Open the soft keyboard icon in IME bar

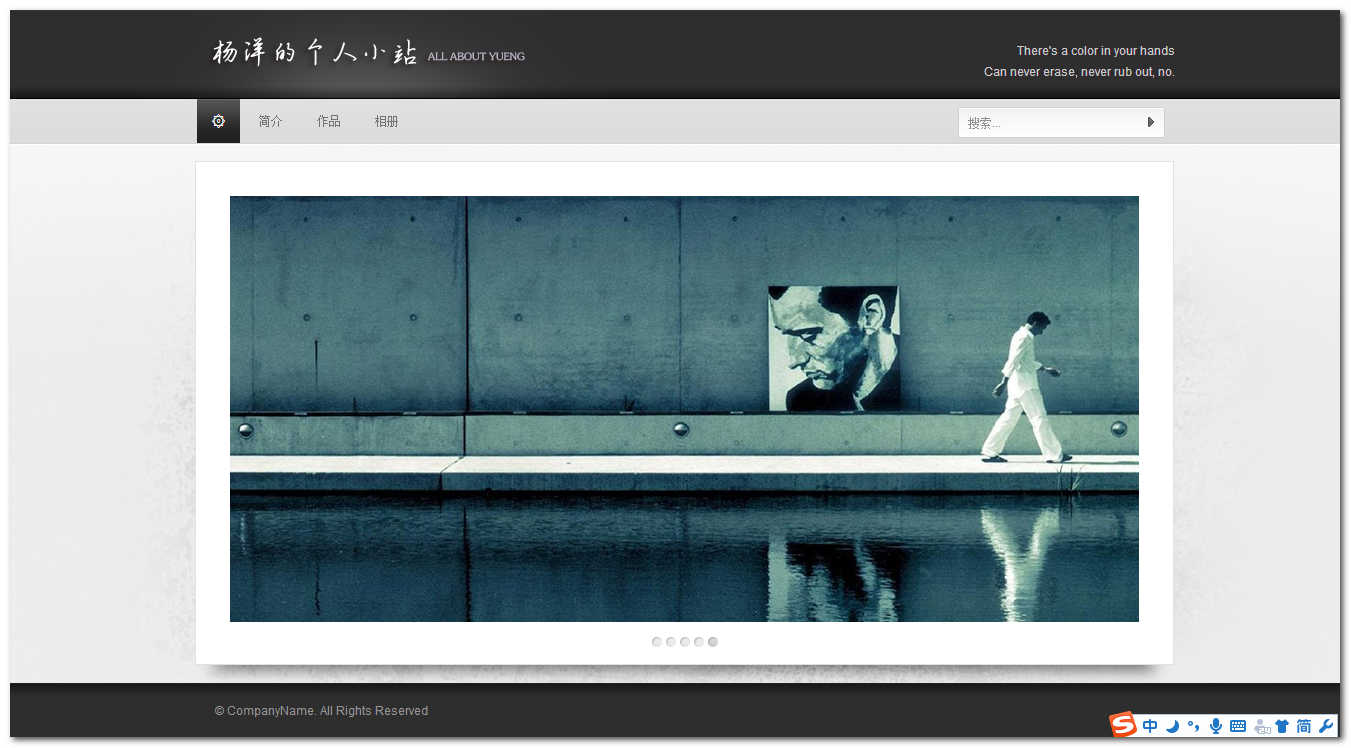tap(1238, 726)
